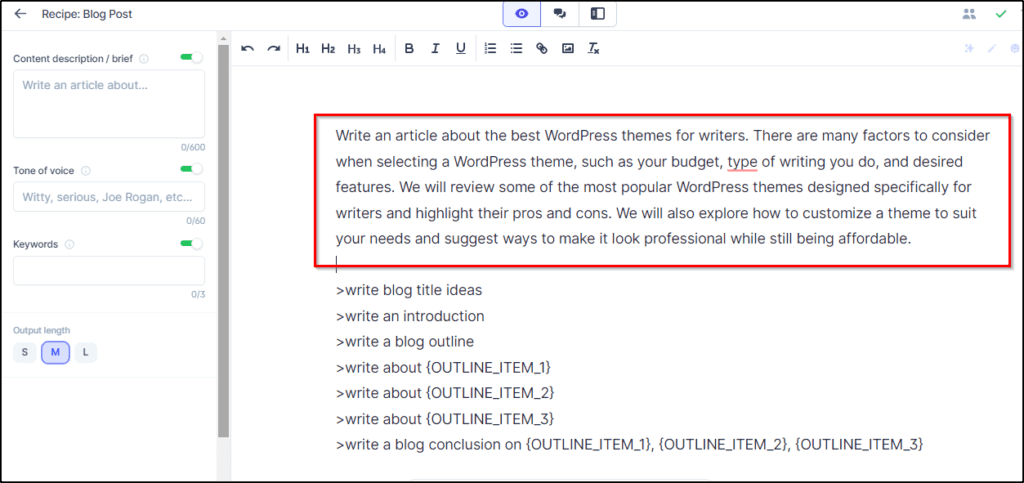1024x483 pixels.
Task: Toggle the sidebar layout view
Action: (598, 14)
